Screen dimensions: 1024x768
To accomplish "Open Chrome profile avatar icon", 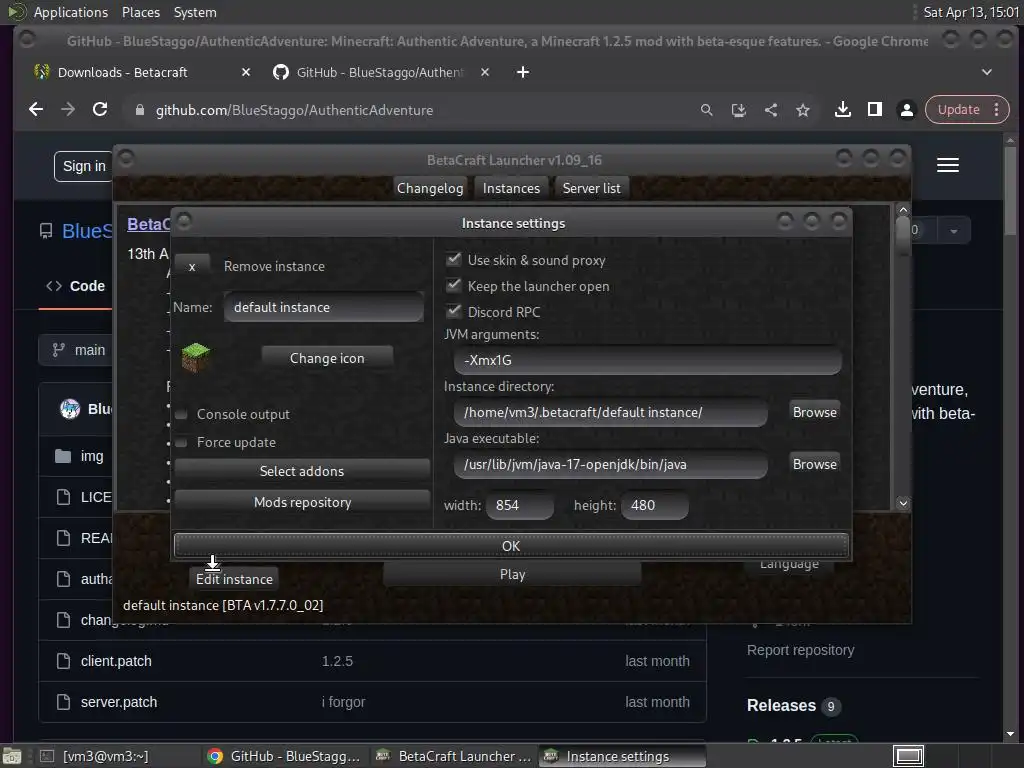I will pos(906,110).
